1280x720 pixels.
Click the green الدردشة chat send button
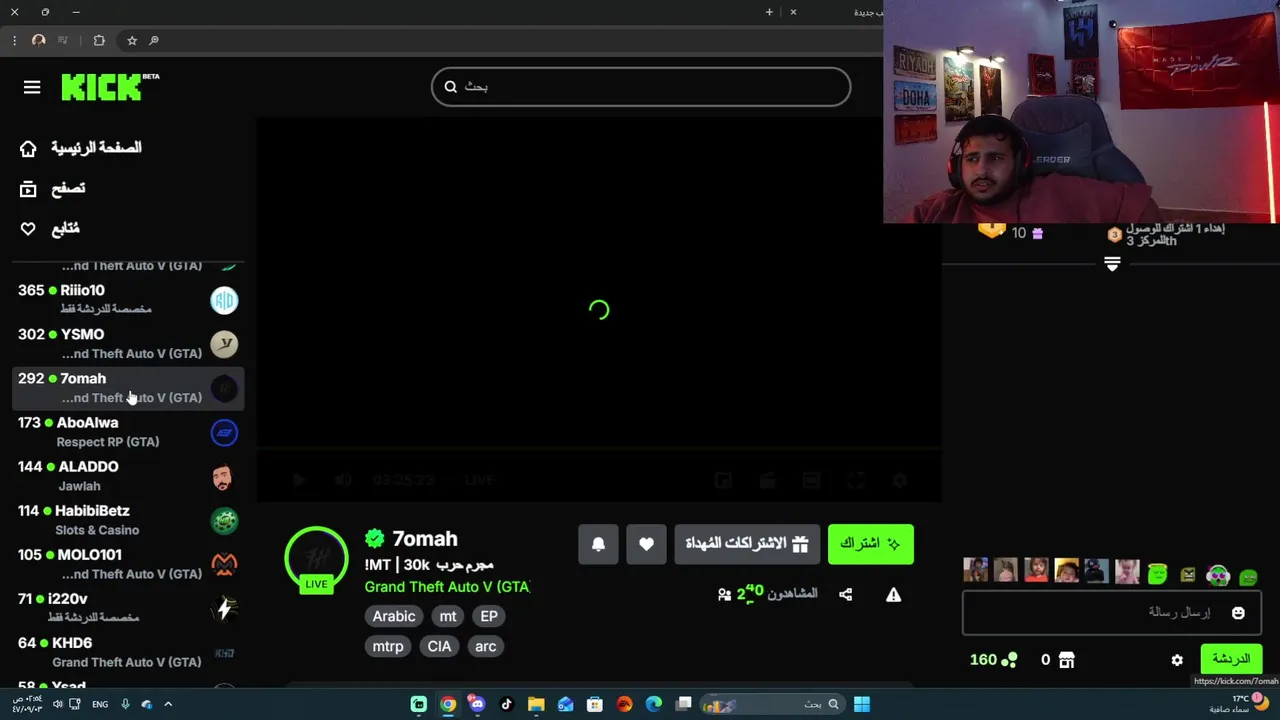pos(1231,659)
